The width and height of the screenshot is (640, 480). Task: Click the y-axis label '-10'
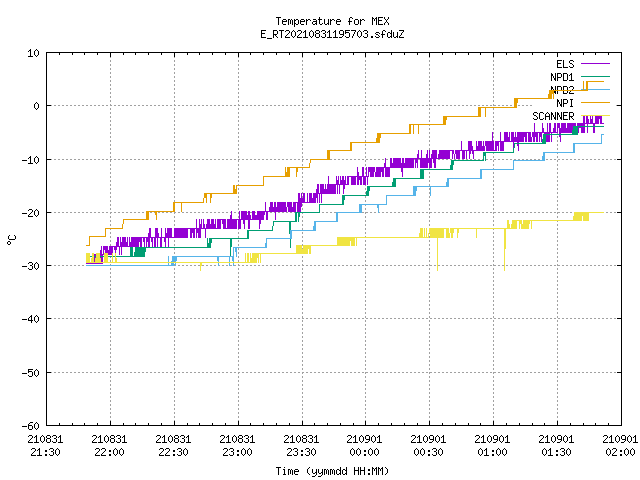(31, 160)
